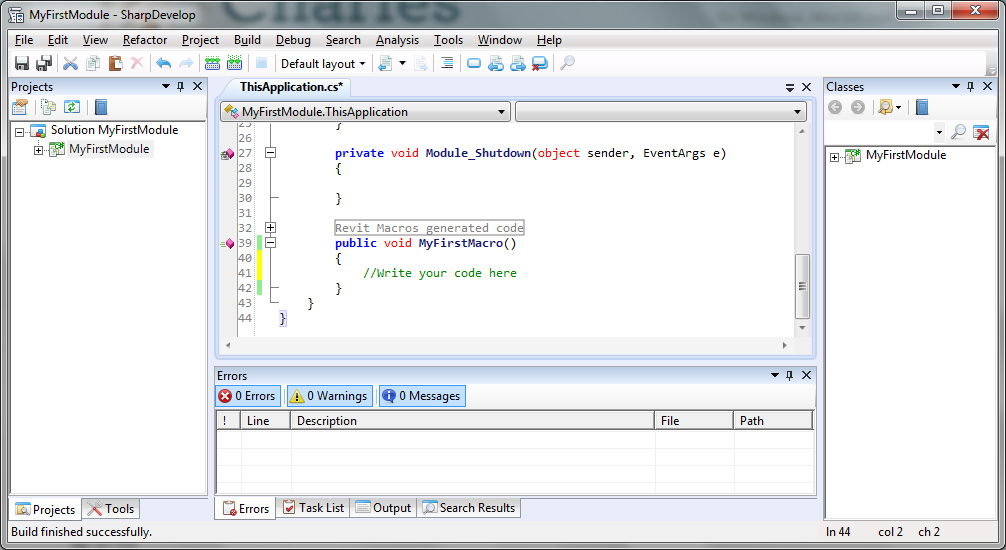Viewport: 1006px width, 550px height.
Task: Switch to the Output tab
Action: click(384, 508)
